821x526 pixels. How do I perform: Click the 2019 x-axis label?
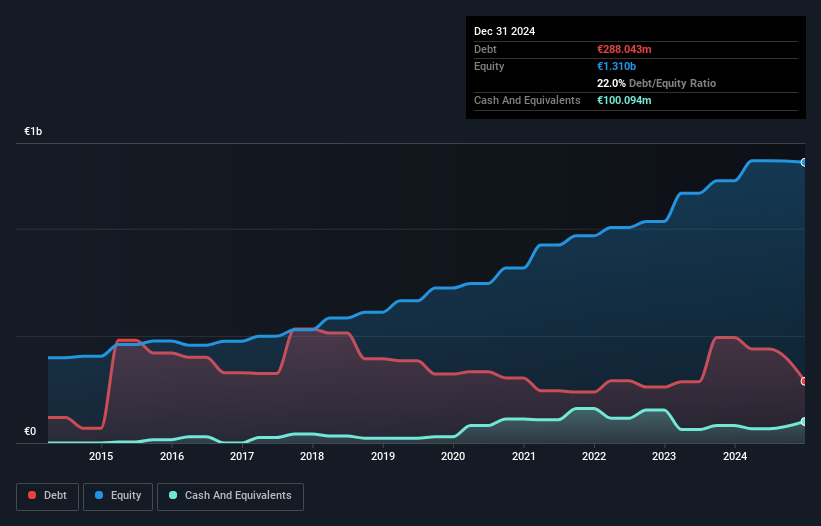(383, 456)
